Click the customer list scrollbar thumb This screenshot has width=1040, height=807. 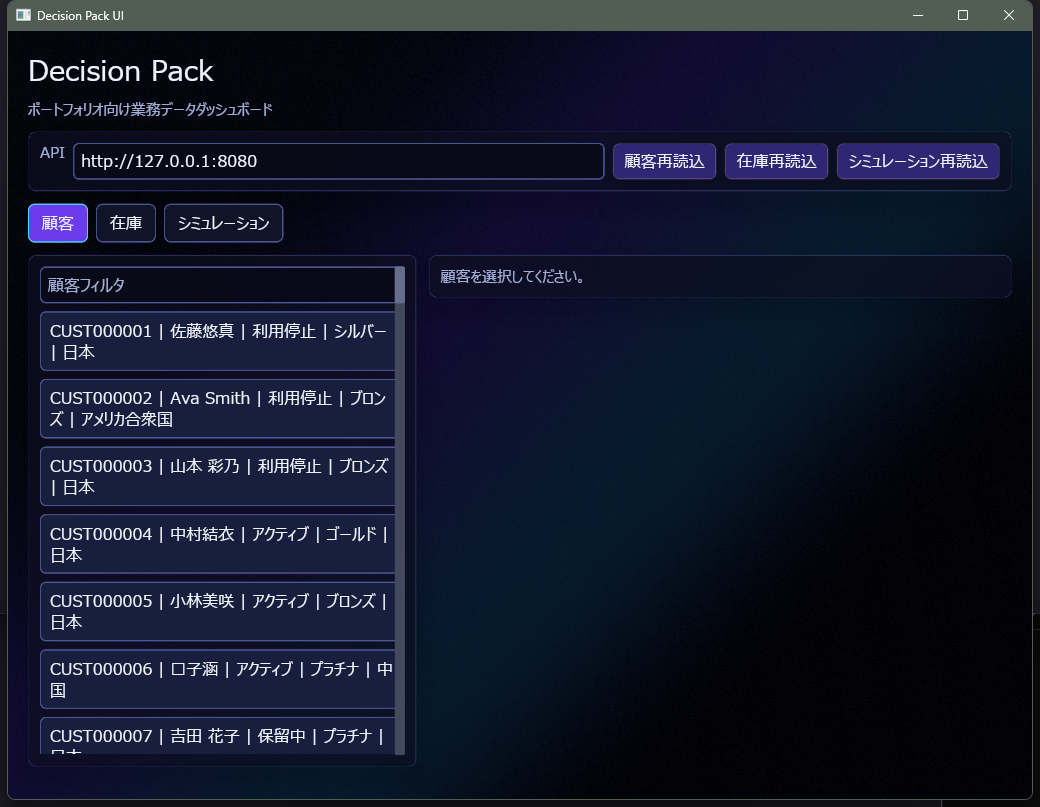(400, 285)
